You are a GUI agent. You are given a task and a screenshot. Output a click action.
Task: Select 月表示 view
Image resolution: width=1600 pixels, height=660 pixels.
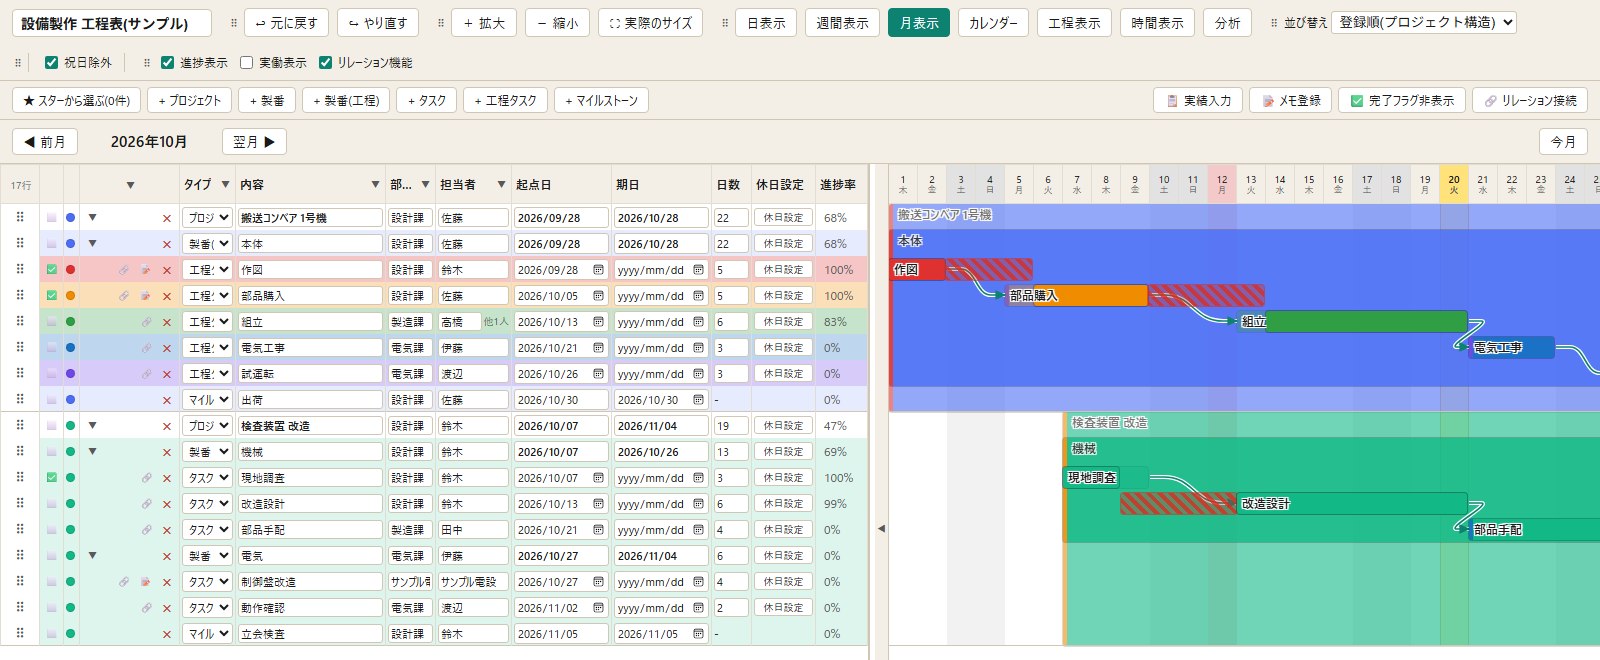[919, 23]
